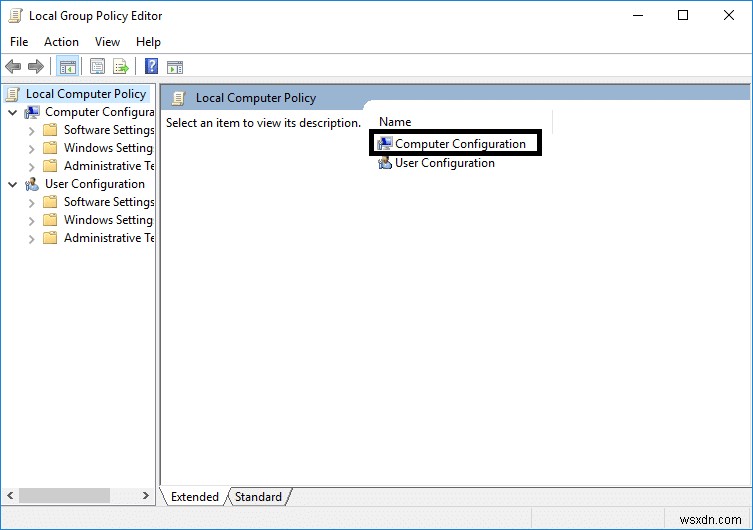
Task: Toggle Show/Hide Console Tree icon
Action: [x=68, y=67]
